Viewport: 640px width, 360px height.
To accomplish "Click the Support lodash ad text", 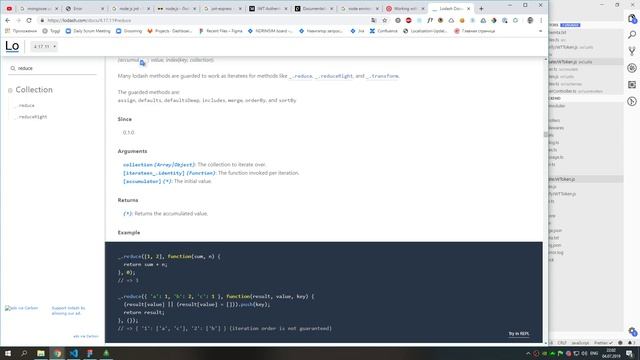I will [x=68, y=311].
